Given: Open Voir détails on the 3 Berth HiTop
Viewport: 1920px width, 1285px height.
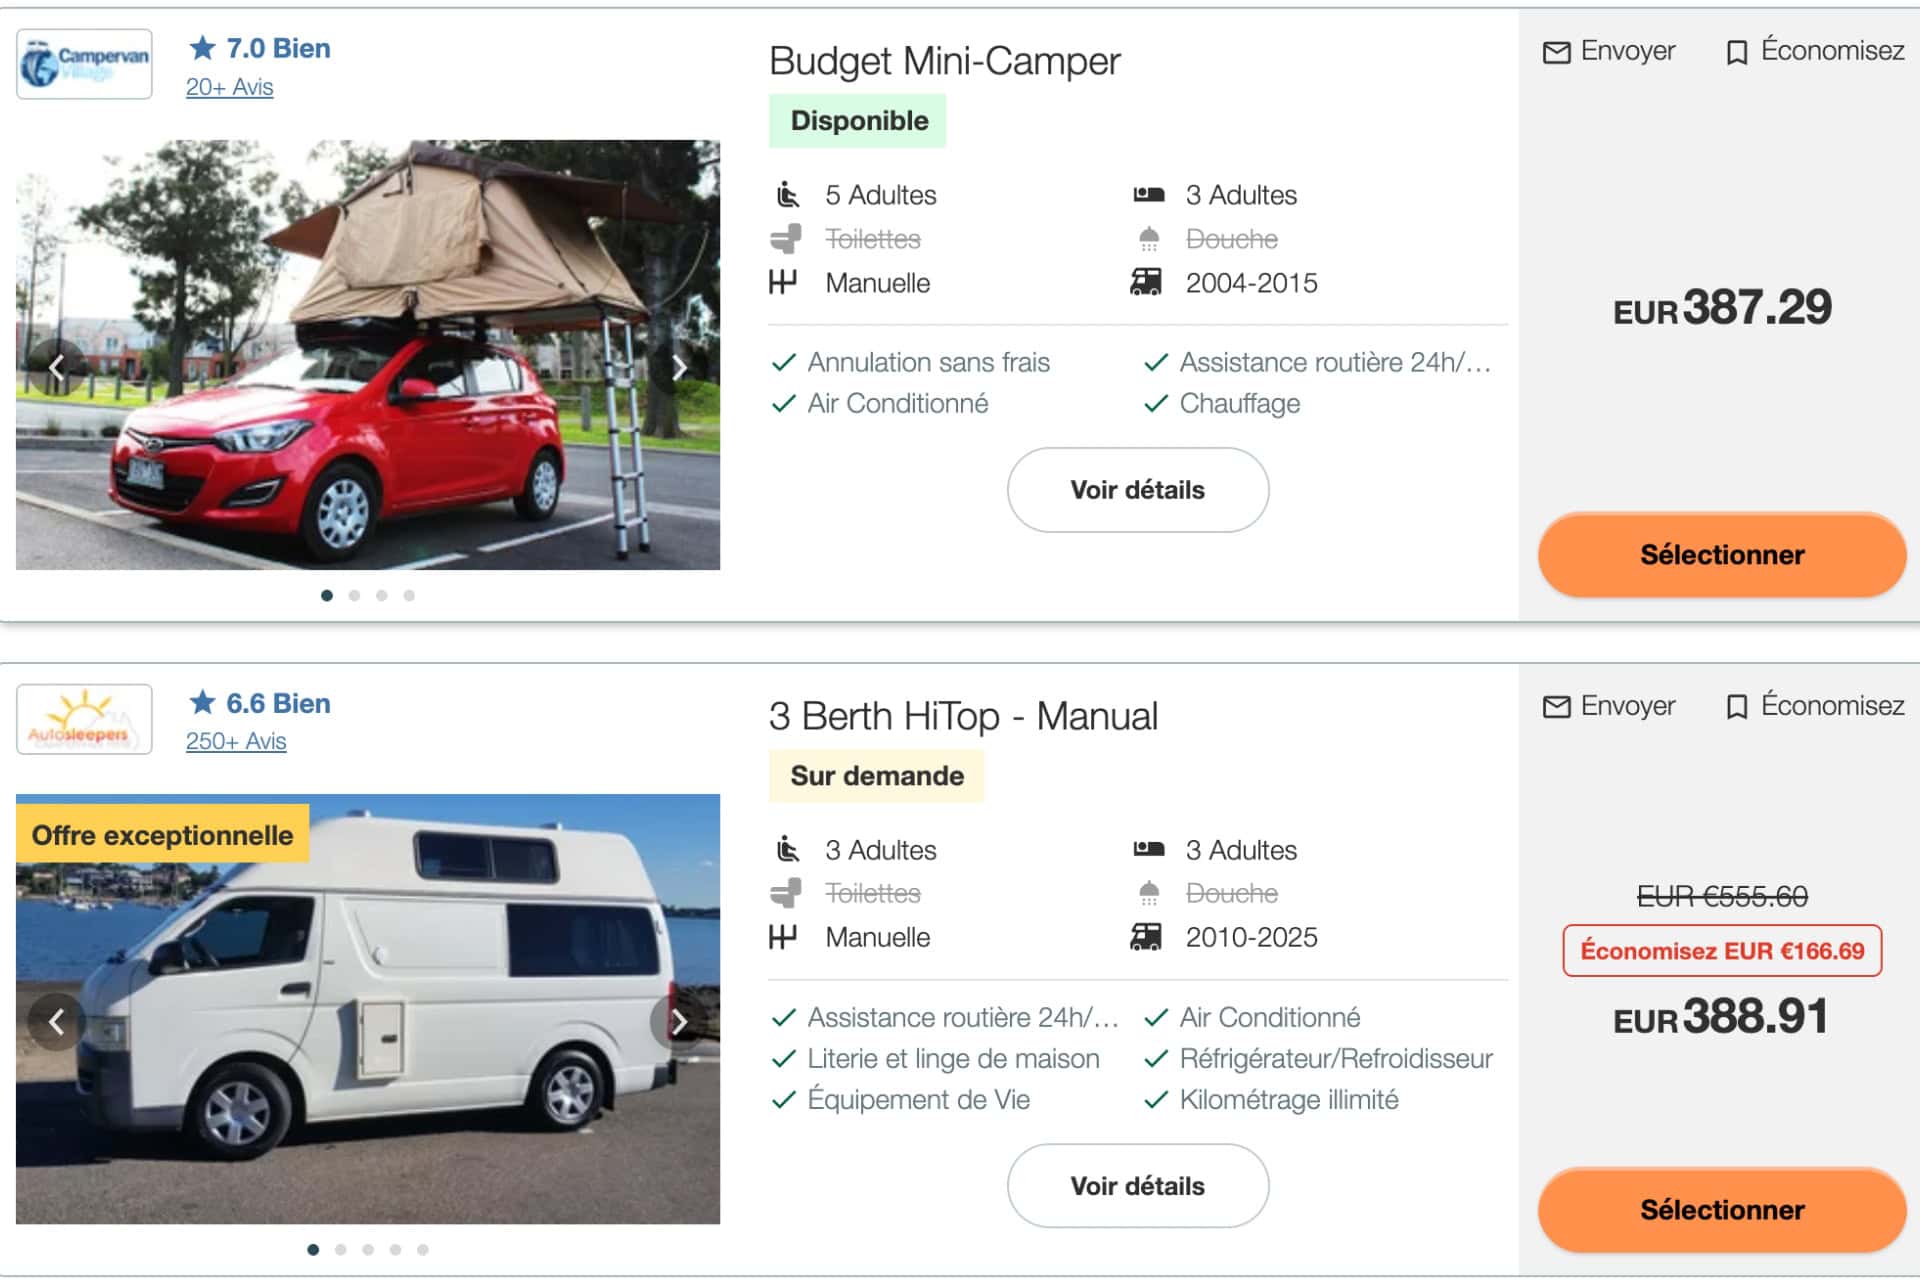Looking at the screenshot, I should point(1137,1185).
